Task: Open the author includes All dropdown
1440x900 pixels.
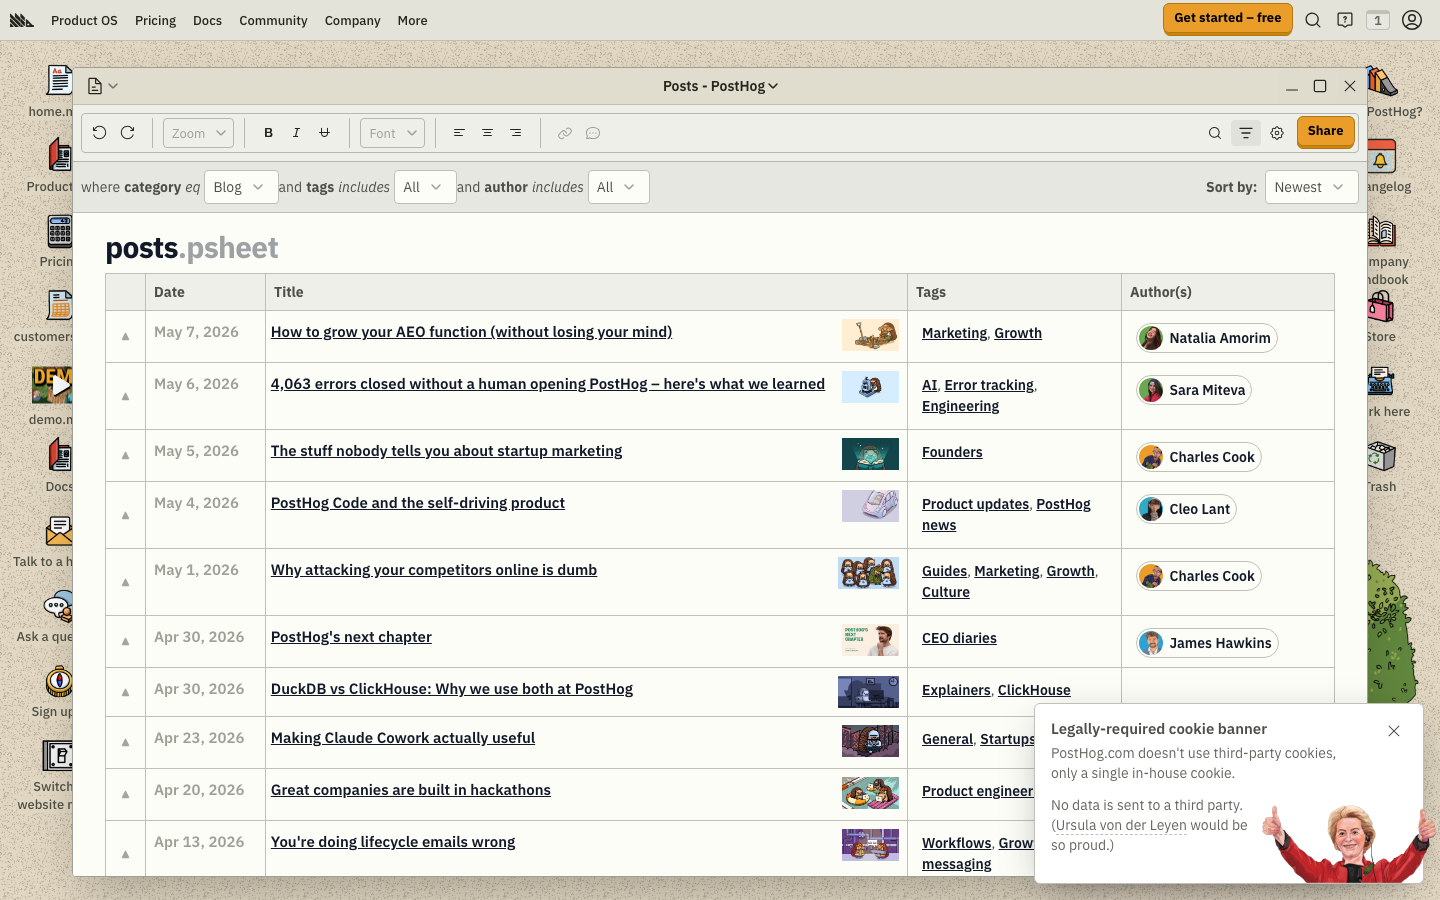Action: tap(619, 187)
